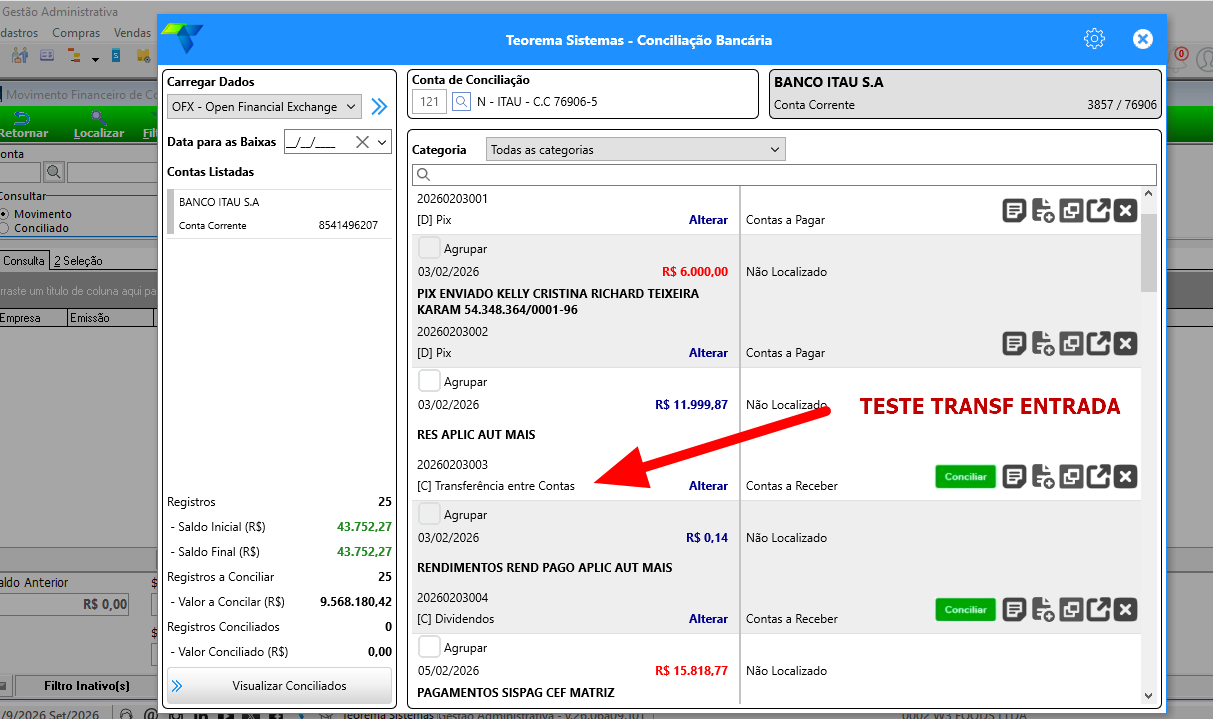Tick Agrupar for the R$ 0,14 entry
1213x719 pixels.
(429, 514)
